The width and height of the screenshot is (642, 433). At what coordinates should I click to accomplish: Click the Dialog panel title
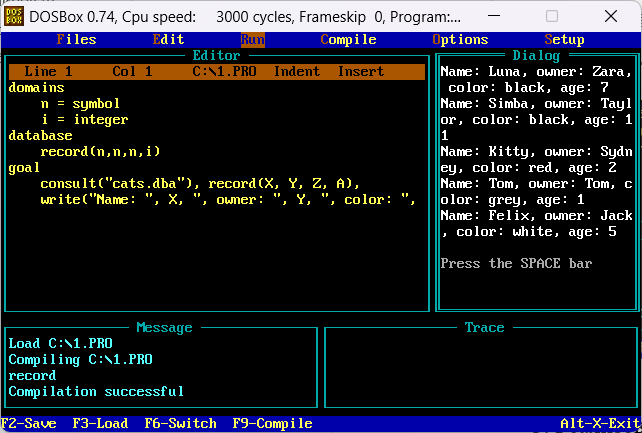pos(536,56)
